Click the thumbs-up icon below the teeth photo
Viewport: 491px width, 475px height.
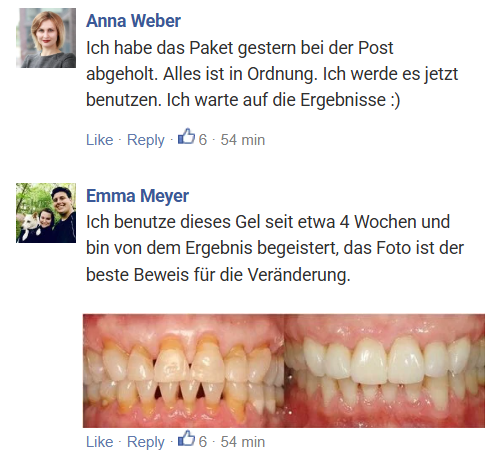click(186, 439)
